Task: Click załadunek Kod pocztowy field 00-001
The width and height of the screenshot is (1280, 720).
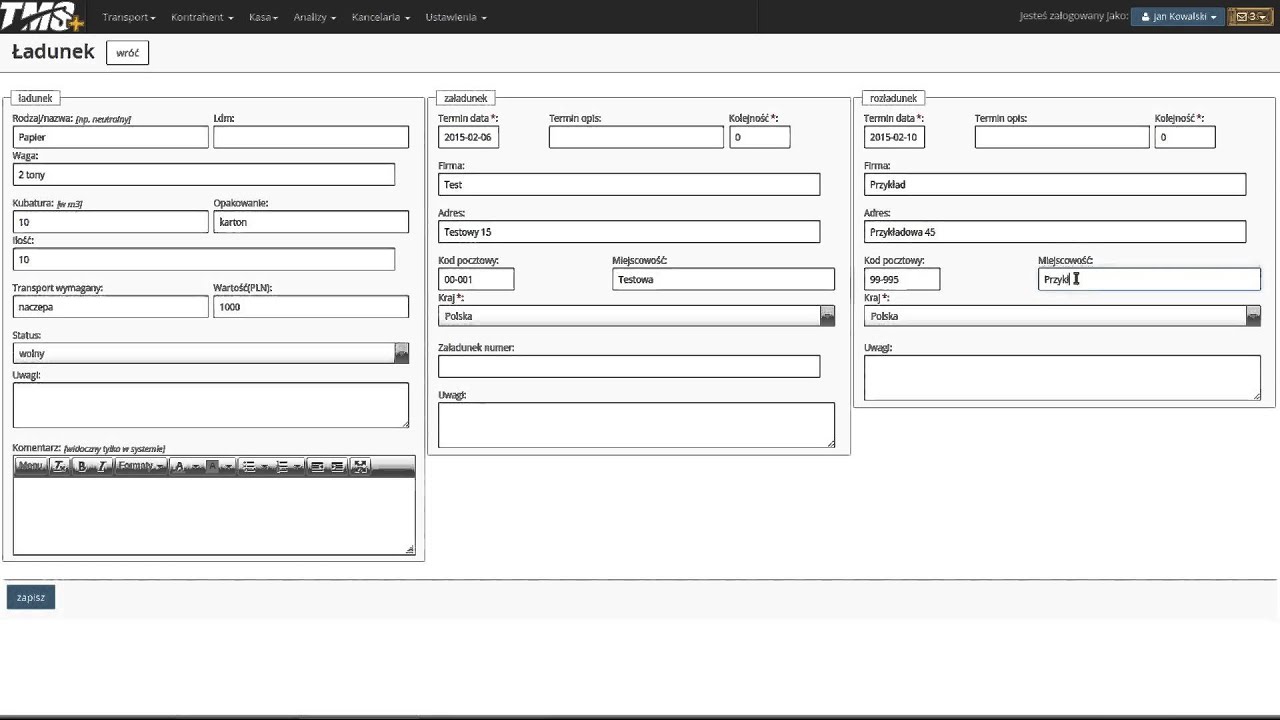Action: point(476,279)
